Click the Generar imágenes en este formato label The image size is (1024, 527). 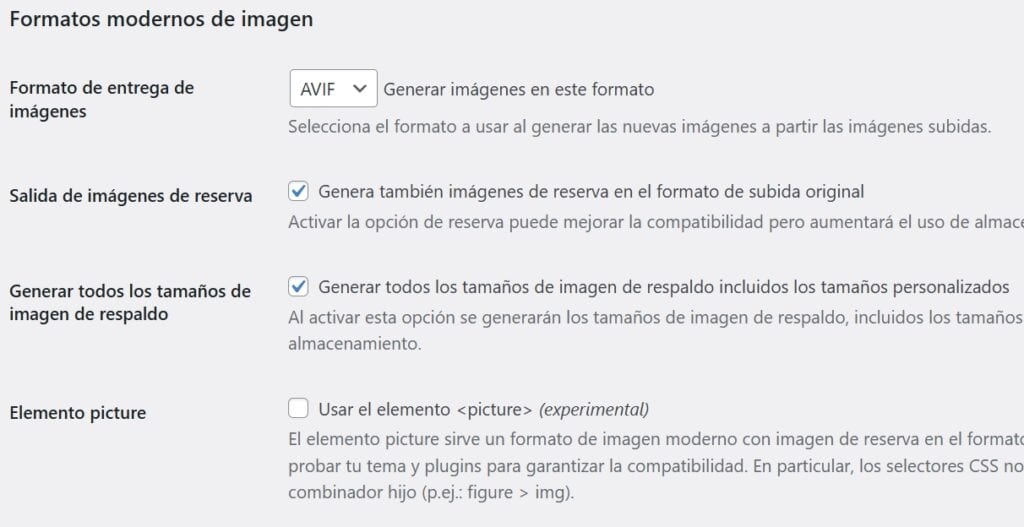pyautogui.click(x=519, y=89)
